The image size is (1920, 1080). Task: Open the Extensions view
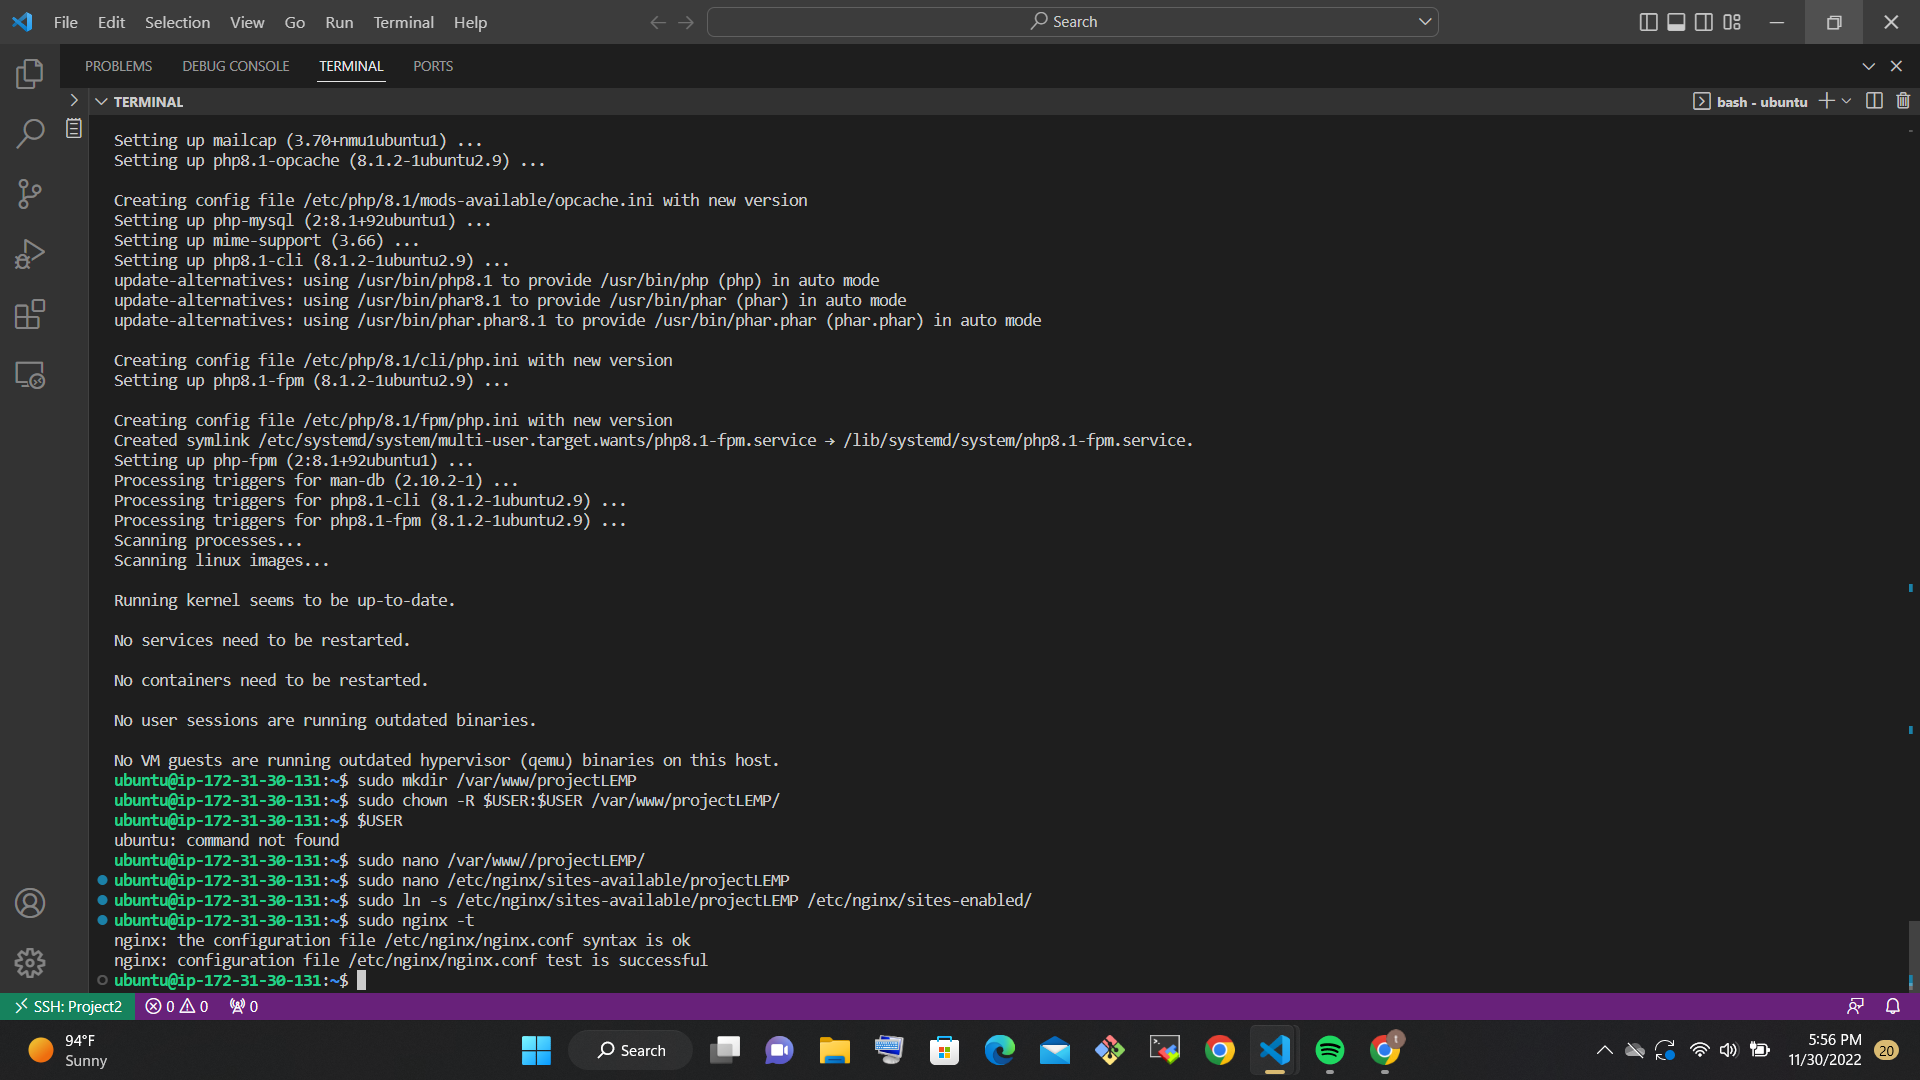point(30,314)
